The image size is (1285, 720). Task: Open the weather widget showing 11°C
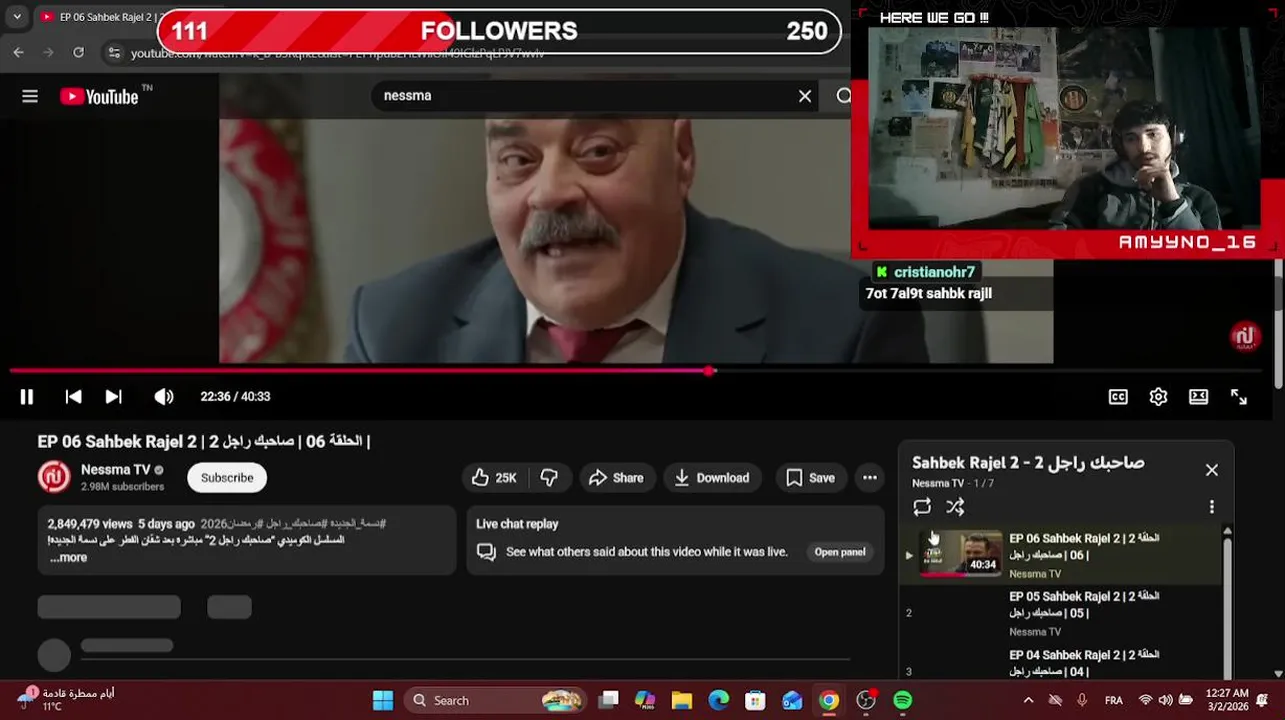pyautogui.click(x=65, y=700)
